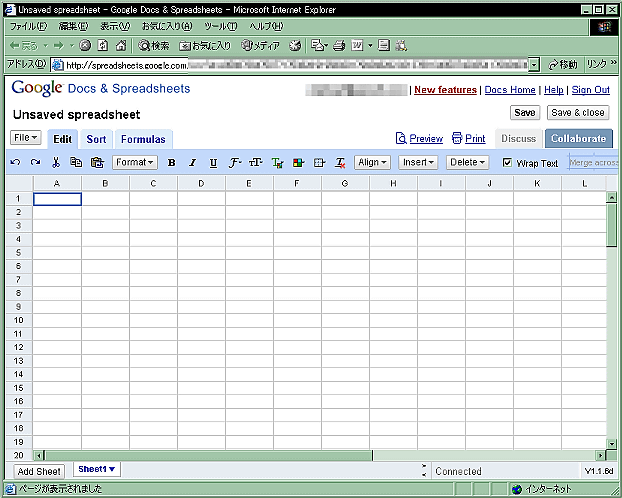Click the IE Back arrow button

[x=23, y=46]
